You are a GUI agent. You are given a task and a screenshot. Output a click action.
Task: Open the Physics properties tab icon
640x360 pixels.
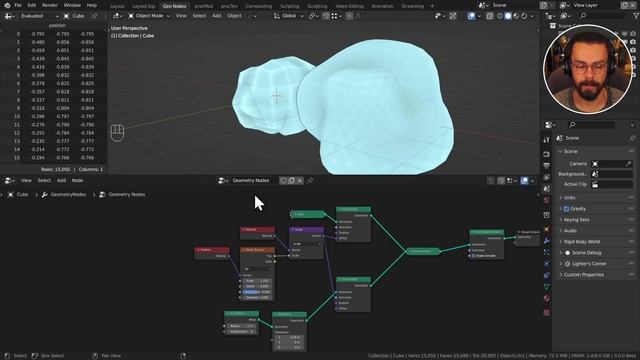point(547,264)
